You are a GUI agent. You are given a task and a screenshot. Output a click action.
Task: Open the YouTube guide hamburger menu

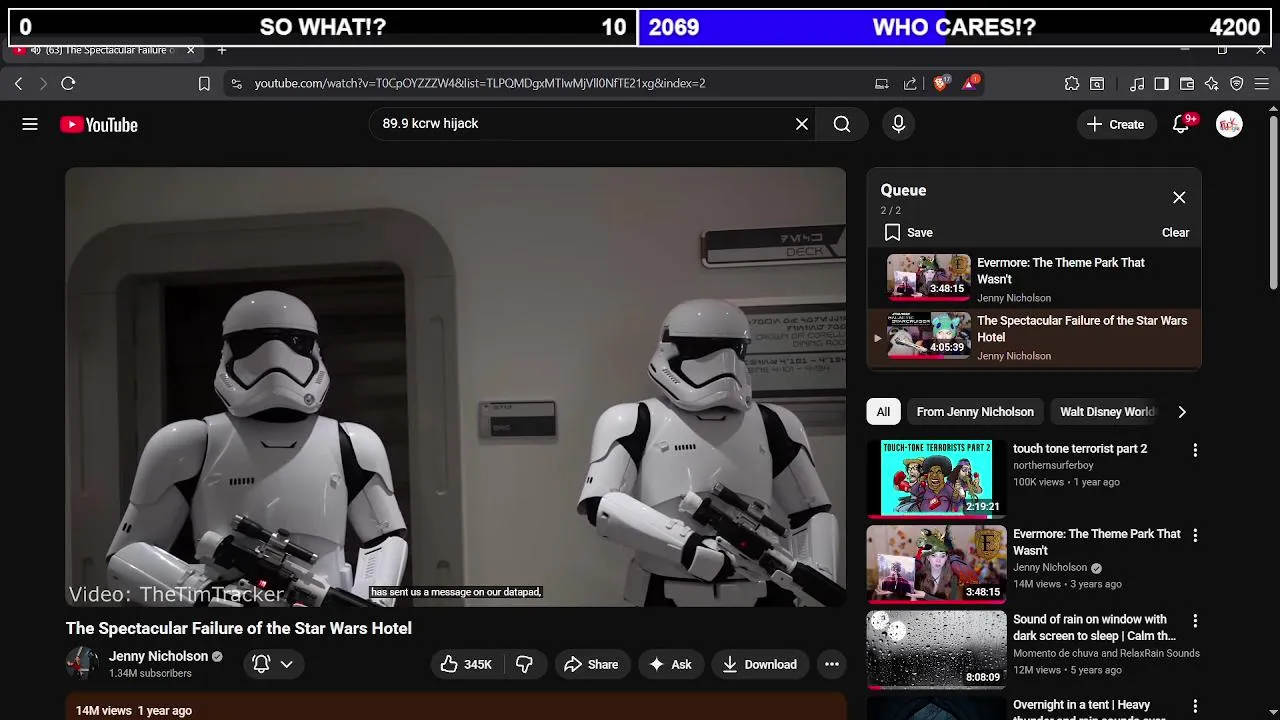coord(30,125)
